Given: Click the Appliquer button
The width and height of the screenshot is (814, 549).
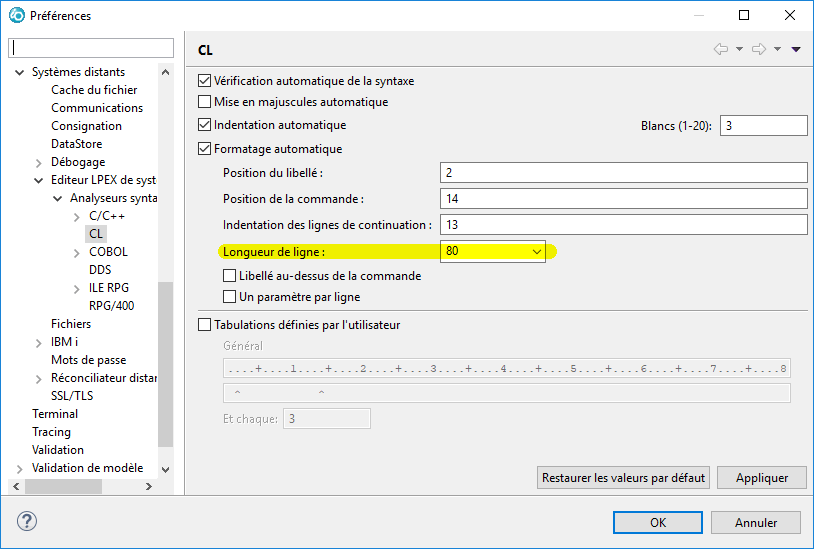Looking at the screenshot, I should [762, 477].
